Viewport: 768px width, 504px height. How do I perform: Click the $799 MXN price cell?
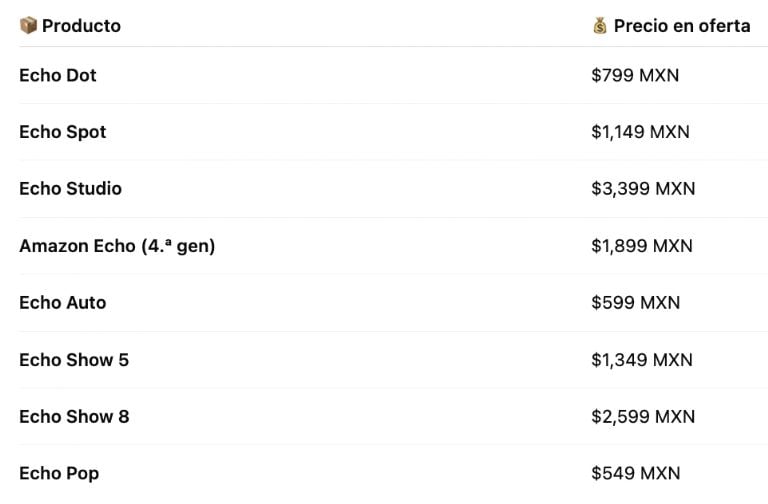pyautogui.click(x=635, y=75)
